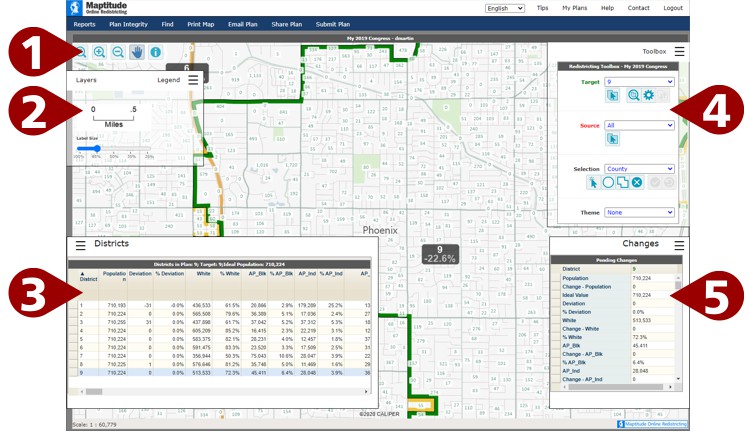Click the Pending Changes horizontal scrollbar
Image resolution: width=750 pixels, height=432 pixels.
pyautogui.click(x=617, y=387)
